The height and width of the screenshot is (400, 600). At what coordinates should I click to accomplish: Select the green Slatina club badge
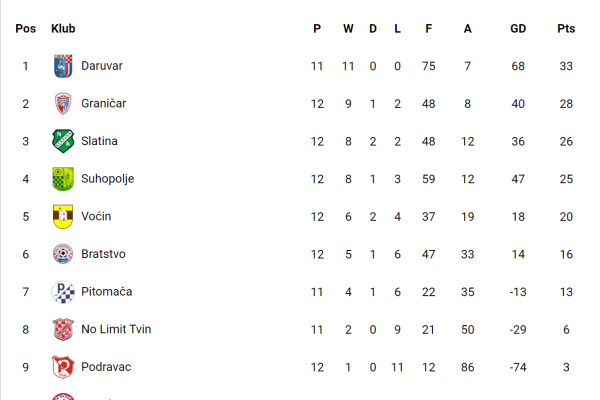click(x=63, y=141)
